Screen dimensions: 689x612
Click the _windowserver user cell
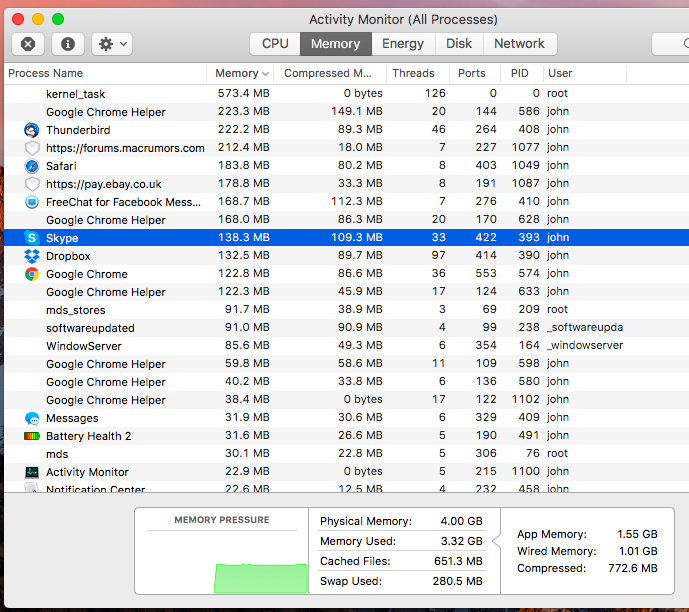tap(585, 346)
